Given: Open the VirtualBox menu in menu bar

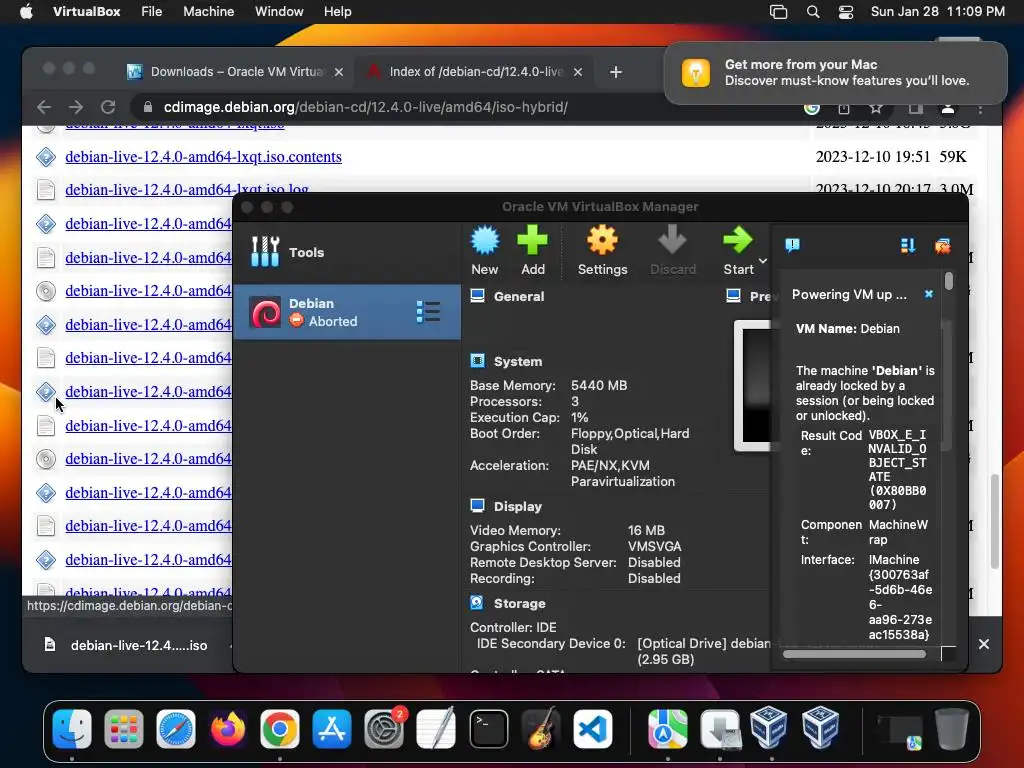Looking at the screenshot, I should [x=86, y=12].
